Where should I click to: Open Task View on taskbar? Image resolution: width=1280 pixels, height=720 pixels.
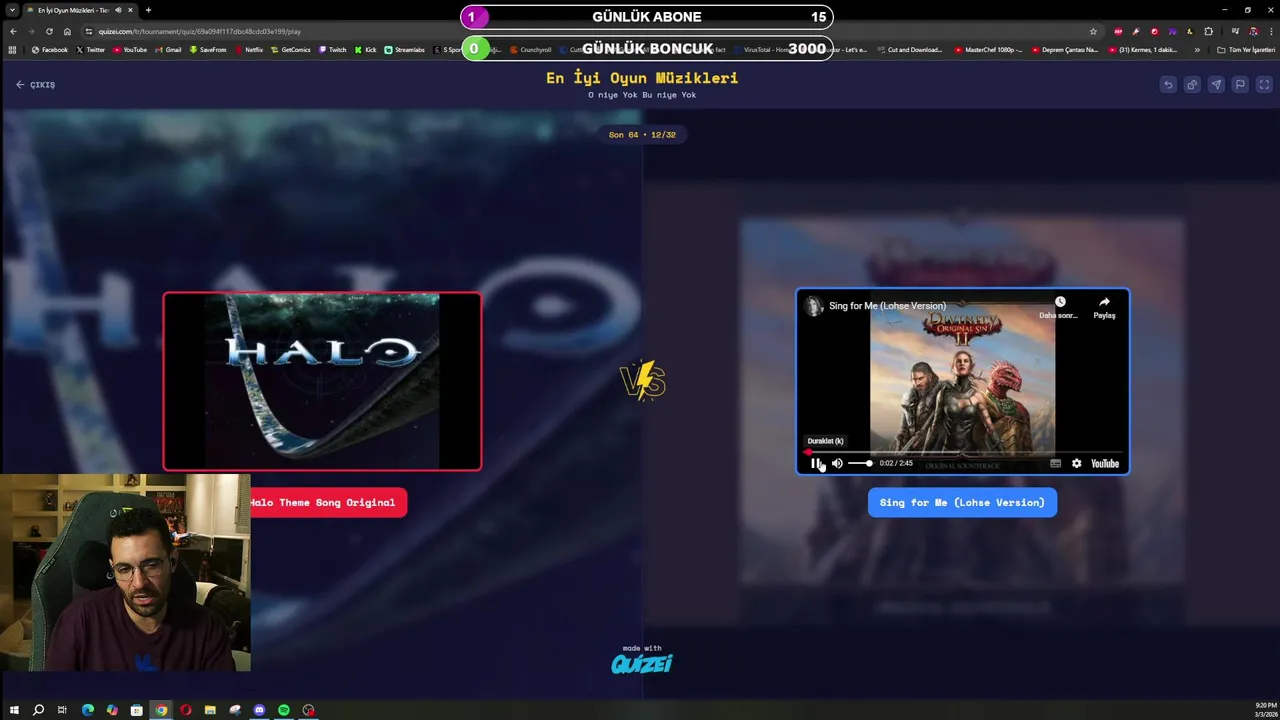point(62,710)
